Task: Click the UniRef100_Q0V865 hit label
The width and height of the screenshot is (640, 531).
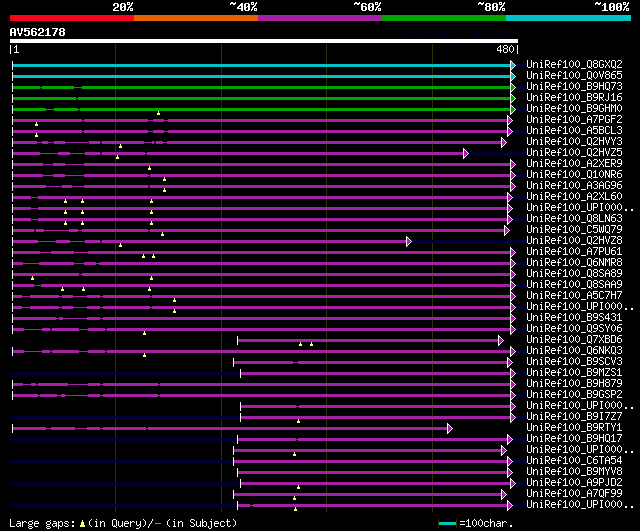Action: point(574,76)
